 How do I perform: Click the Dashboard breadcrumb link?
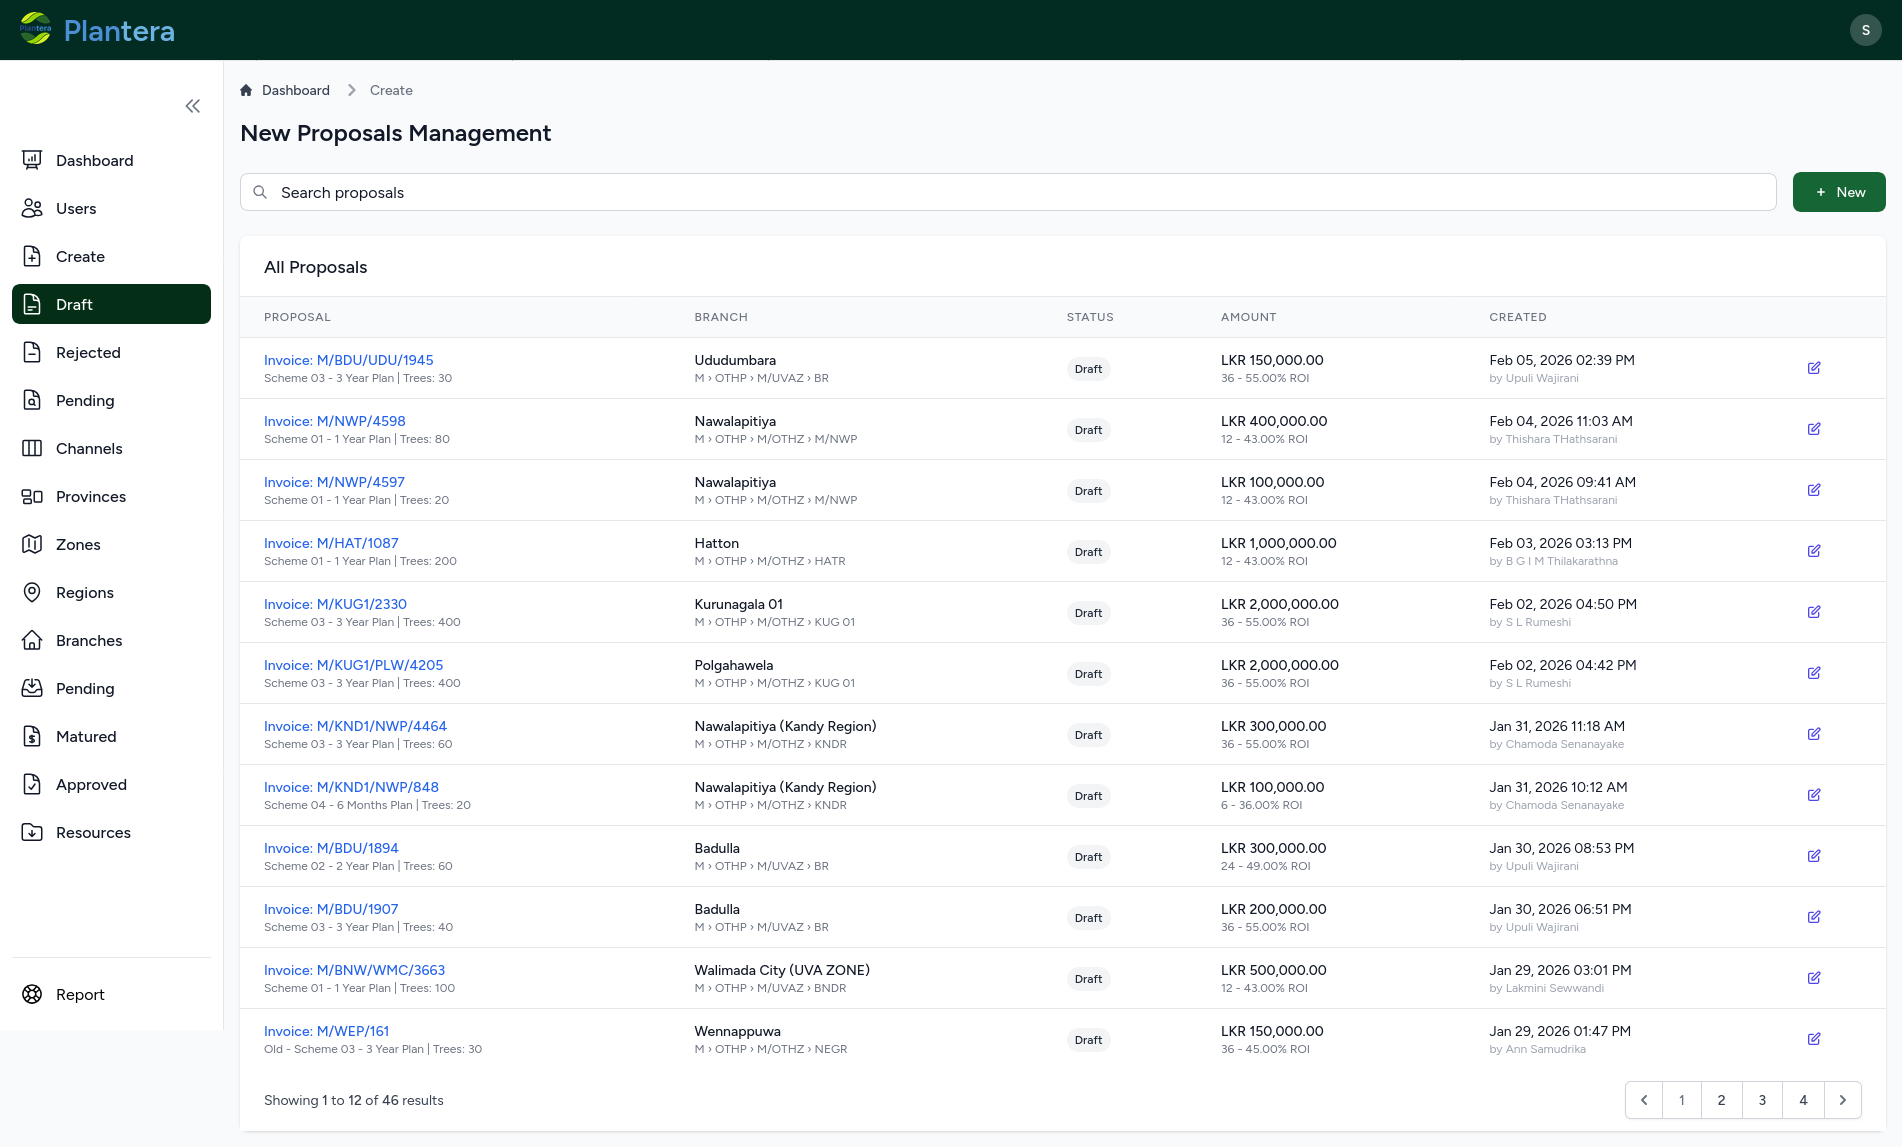point(295,90)
